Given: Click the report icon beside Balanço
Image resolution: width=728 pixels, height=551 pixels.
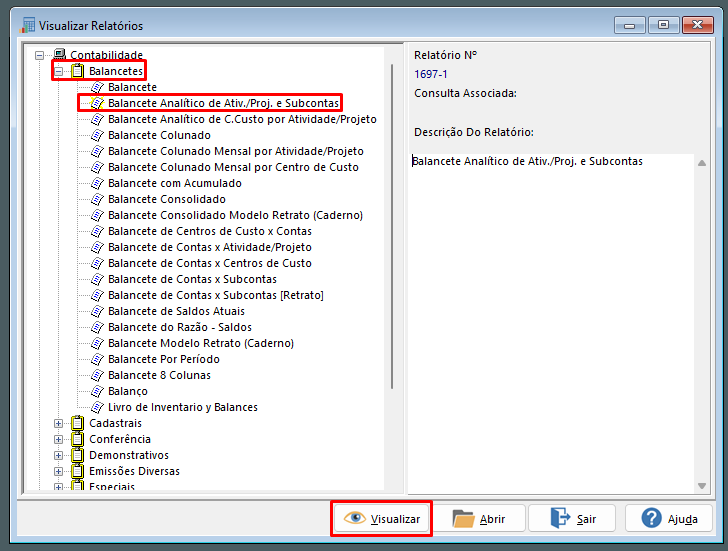Looking at the screenshot, I should point(97,391).
